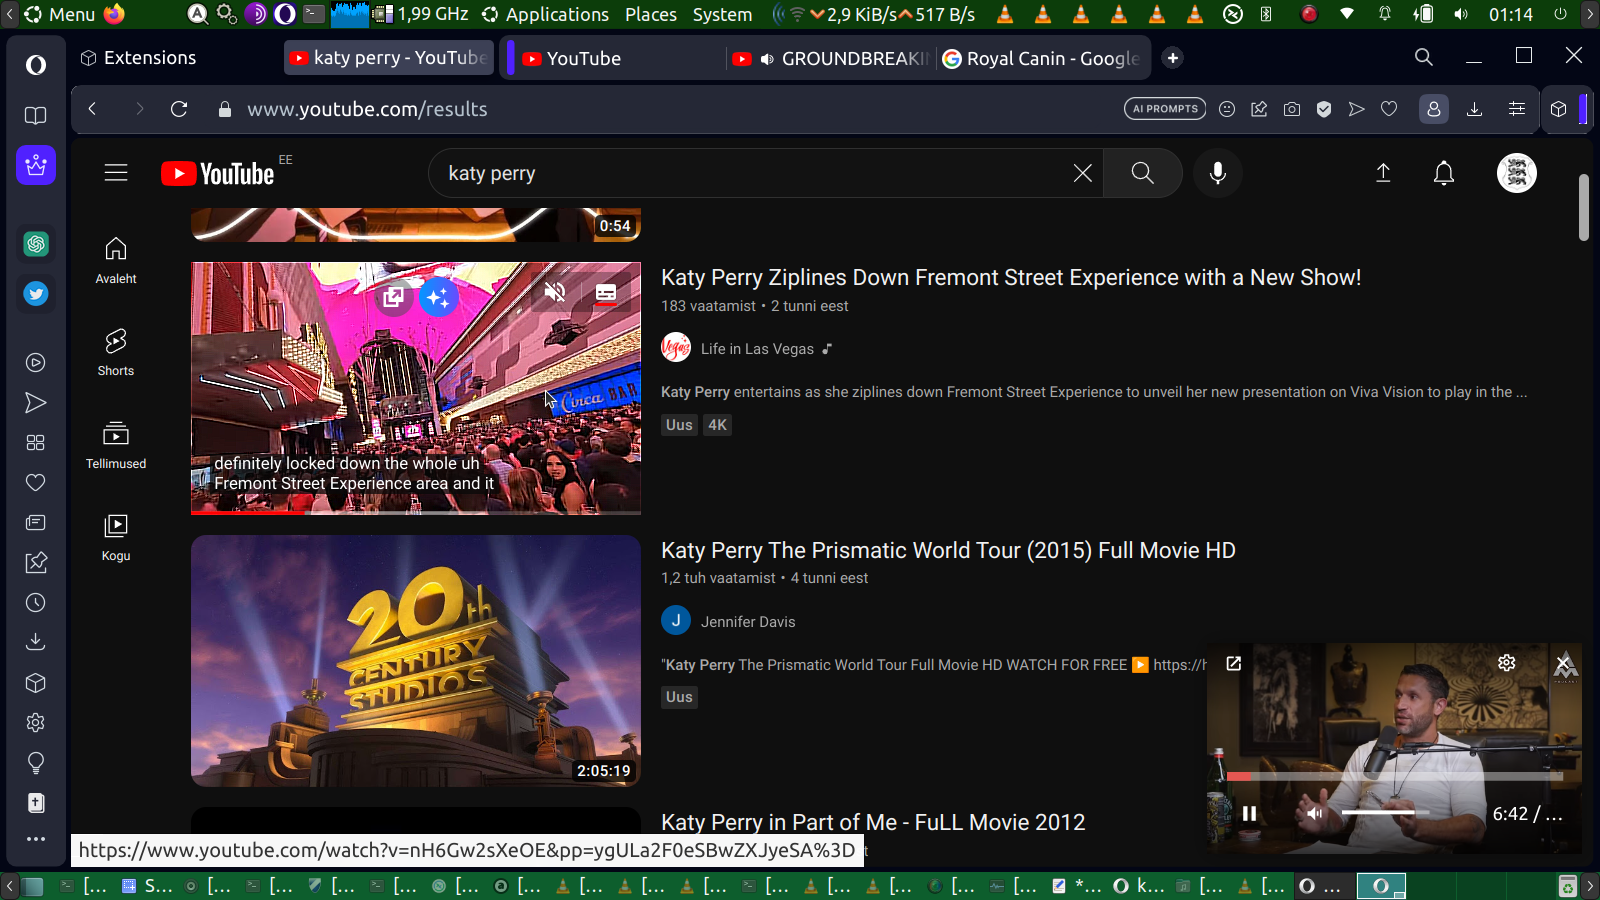
Task: Open Shorts in YouTube sidebar
Action: coord(116,353)
